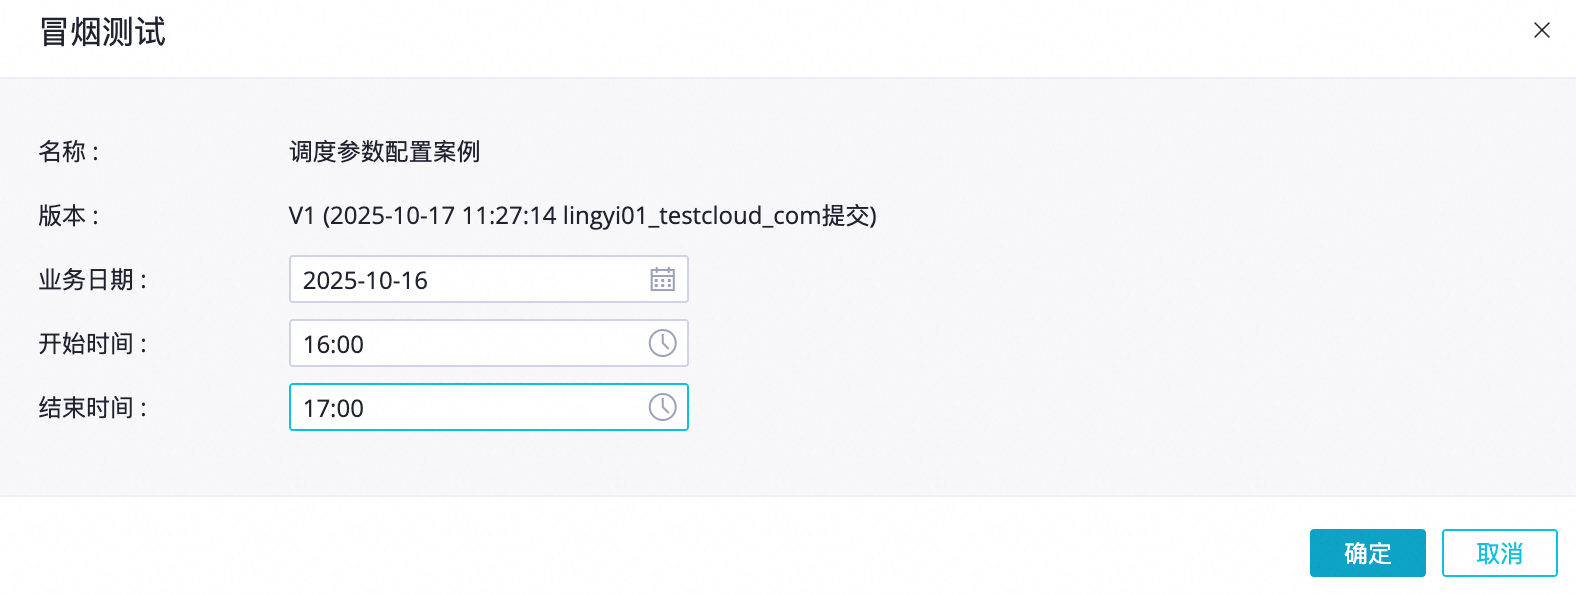Click the commit timestamp 2025-10-17 11:27:14
The width and height of the screenshot is (1576, 594).
[443, 216]
